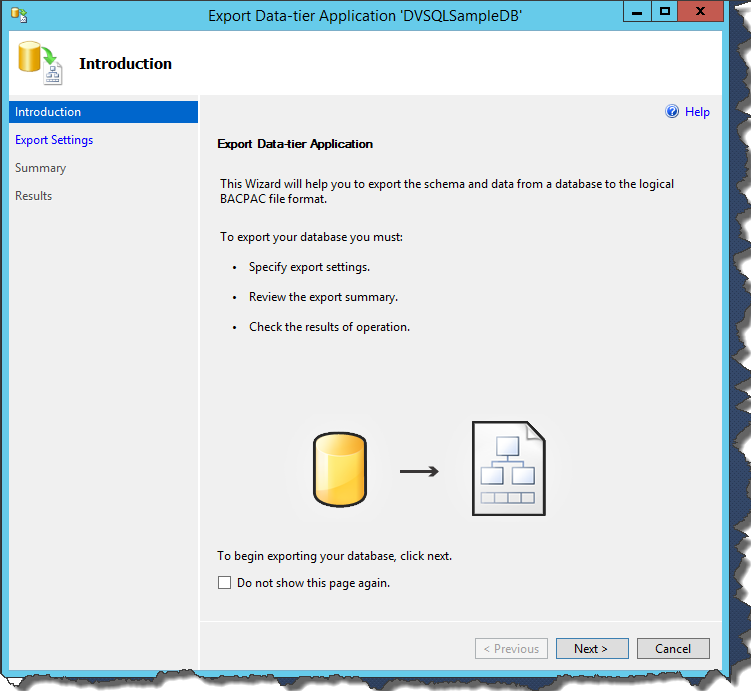Maximize the Export Data-tier Application window

(x=664, y=11)
